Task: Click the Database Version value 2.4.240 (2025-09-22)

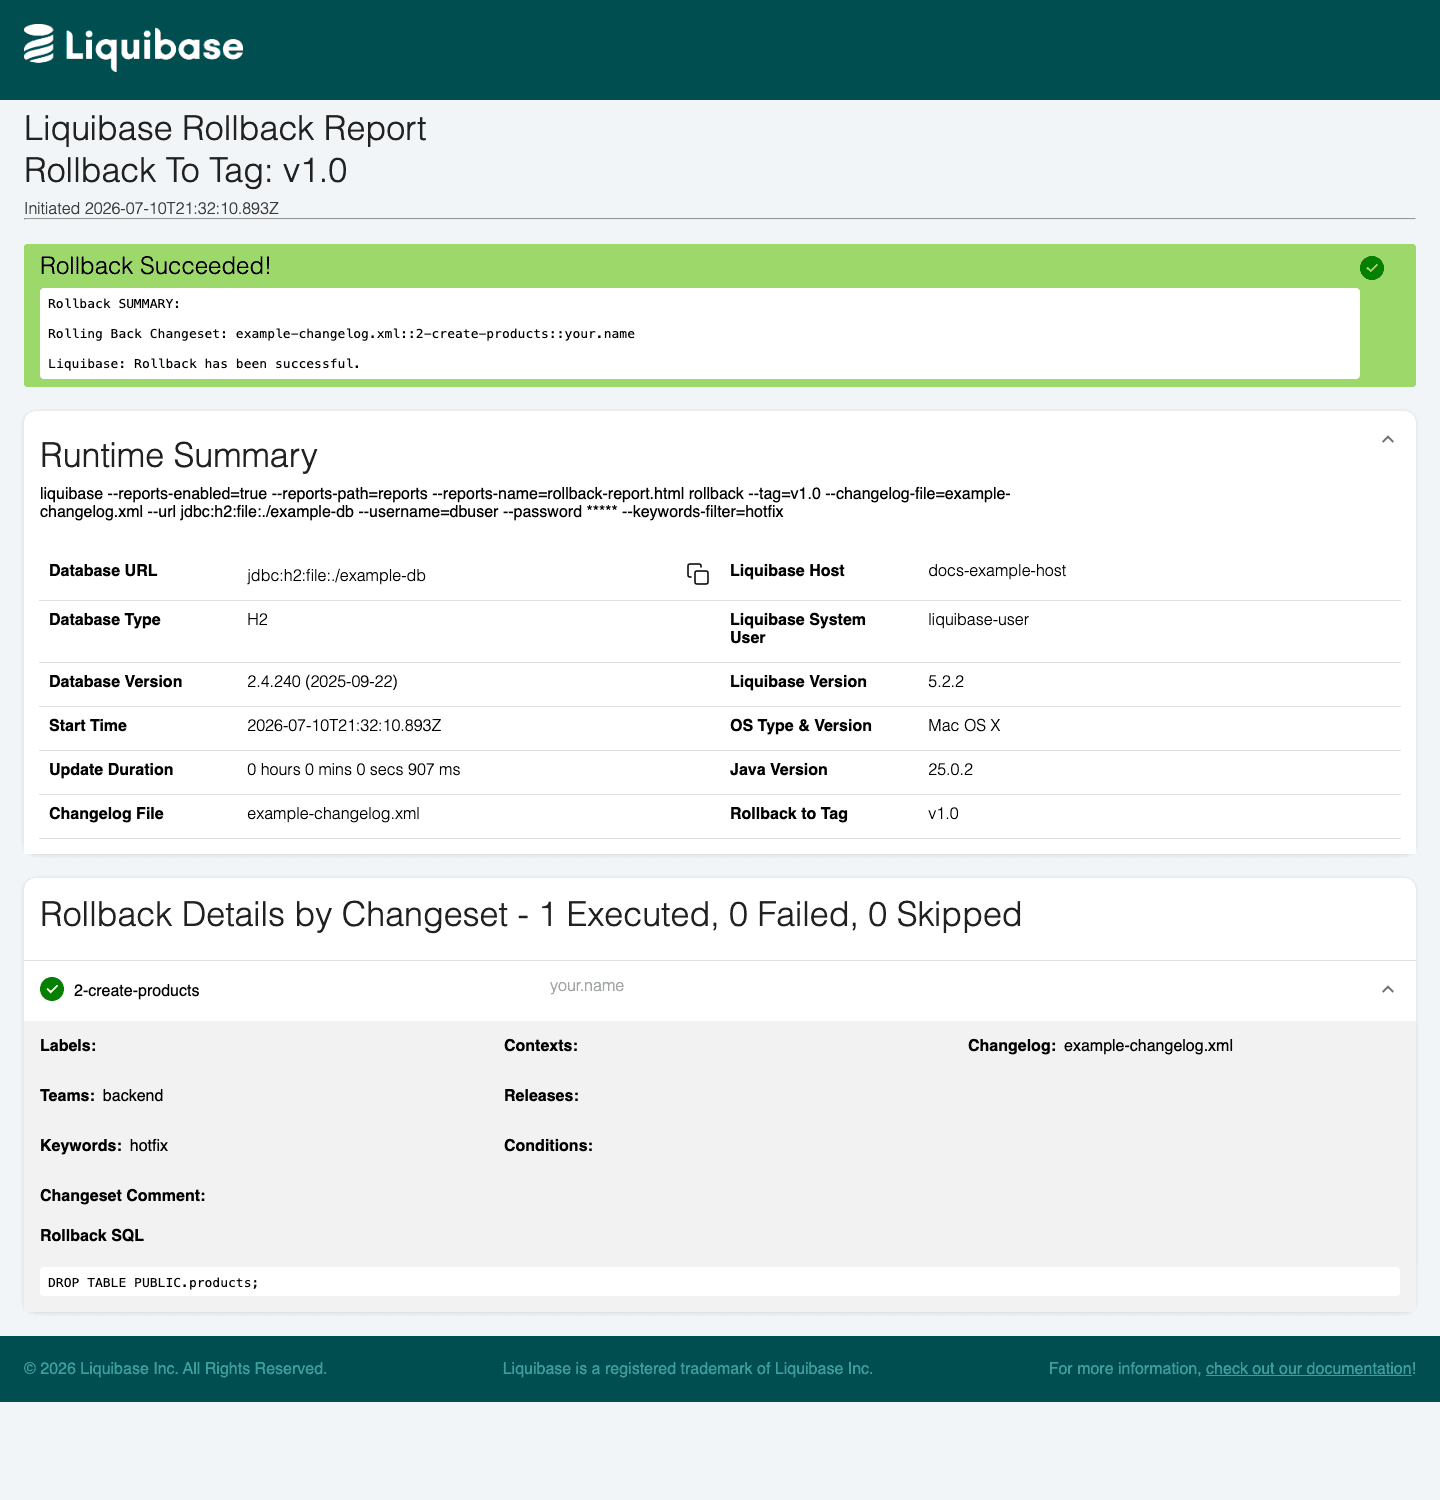Action: coord(323,682)
